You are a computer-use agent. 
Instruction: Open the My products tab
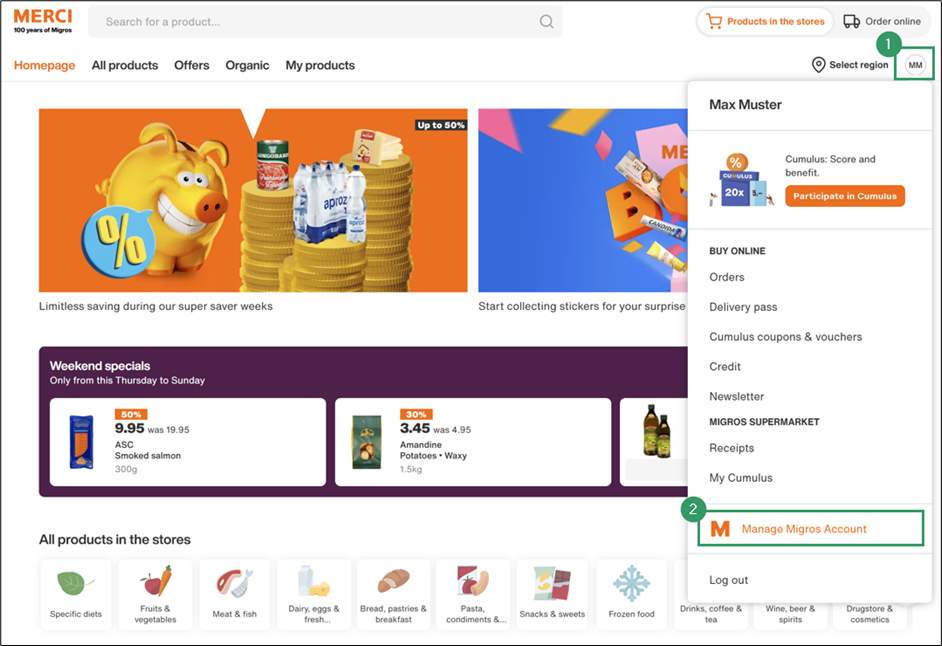(x=320, y=65)
